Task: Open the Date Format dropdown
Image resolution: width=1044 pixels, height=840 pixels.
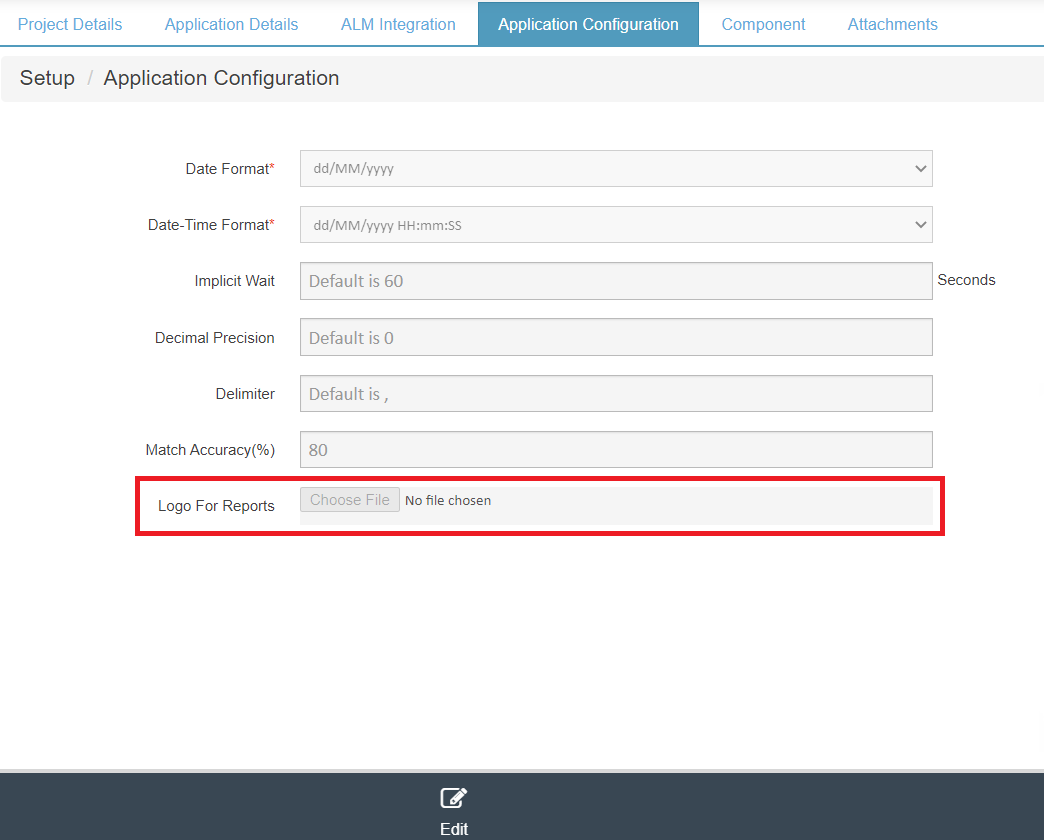Action: (616, 168)
